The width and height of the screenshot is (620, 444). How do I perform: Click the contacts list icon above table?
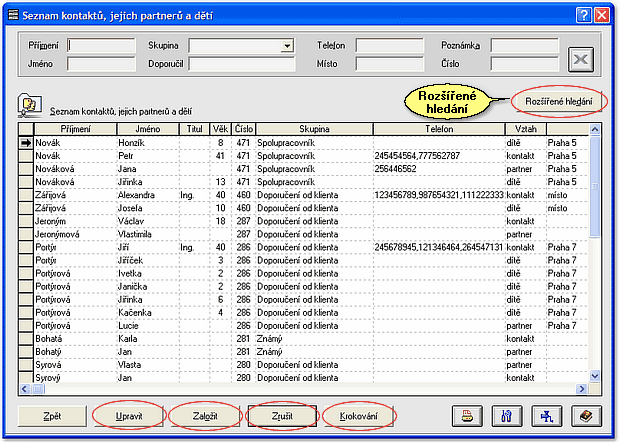click(30, 107)
